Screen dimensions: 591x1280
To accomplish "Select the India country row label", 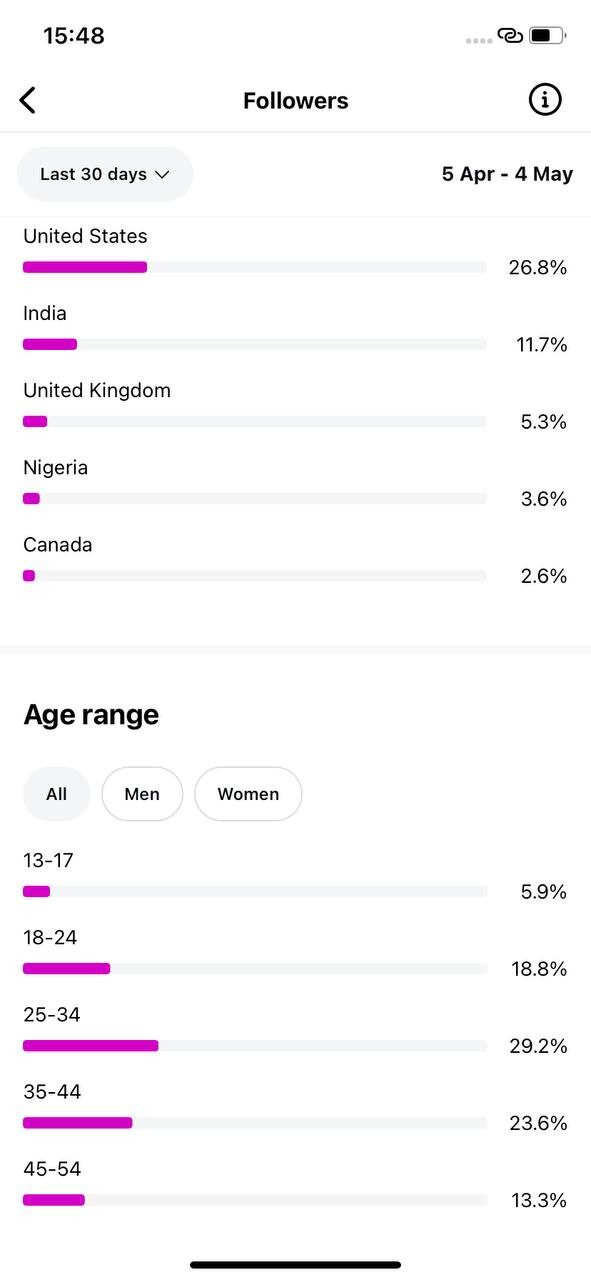I will (45, 313).
